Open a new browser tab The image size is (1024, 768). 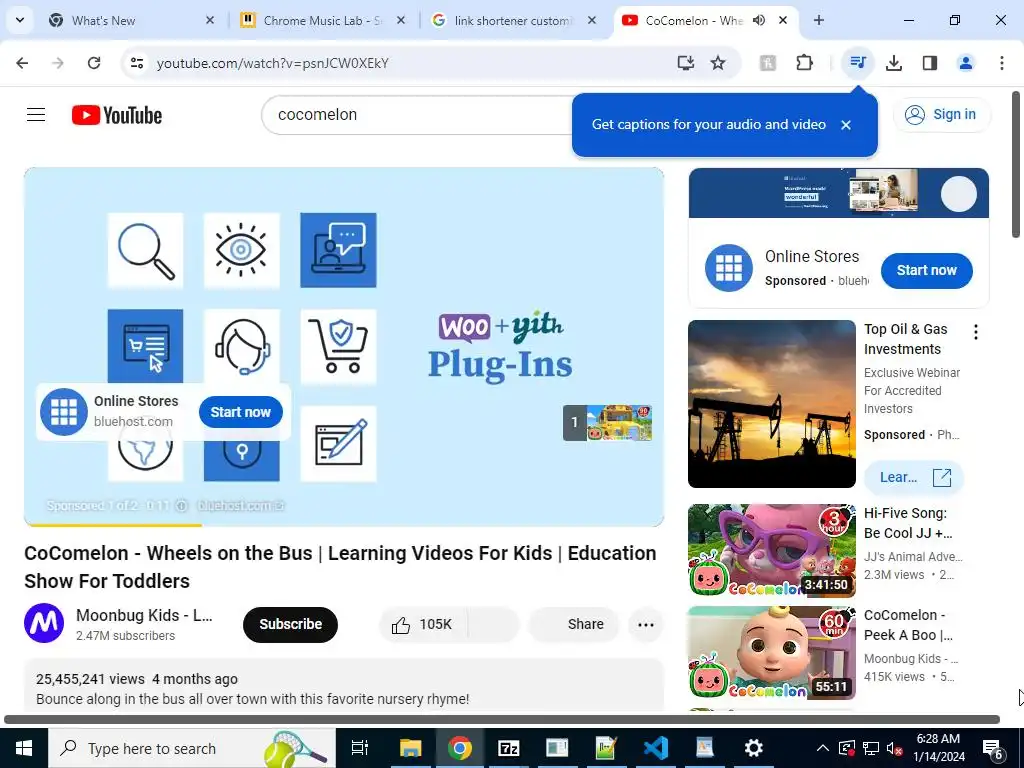(x=819, y=20)
